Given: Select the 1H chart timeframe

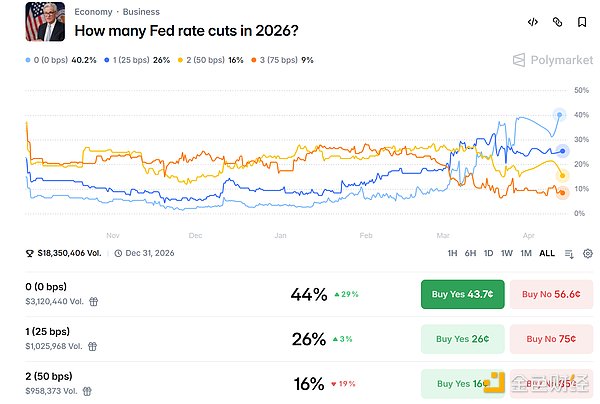Looking at the screenshot, I should tap(453, 254).
